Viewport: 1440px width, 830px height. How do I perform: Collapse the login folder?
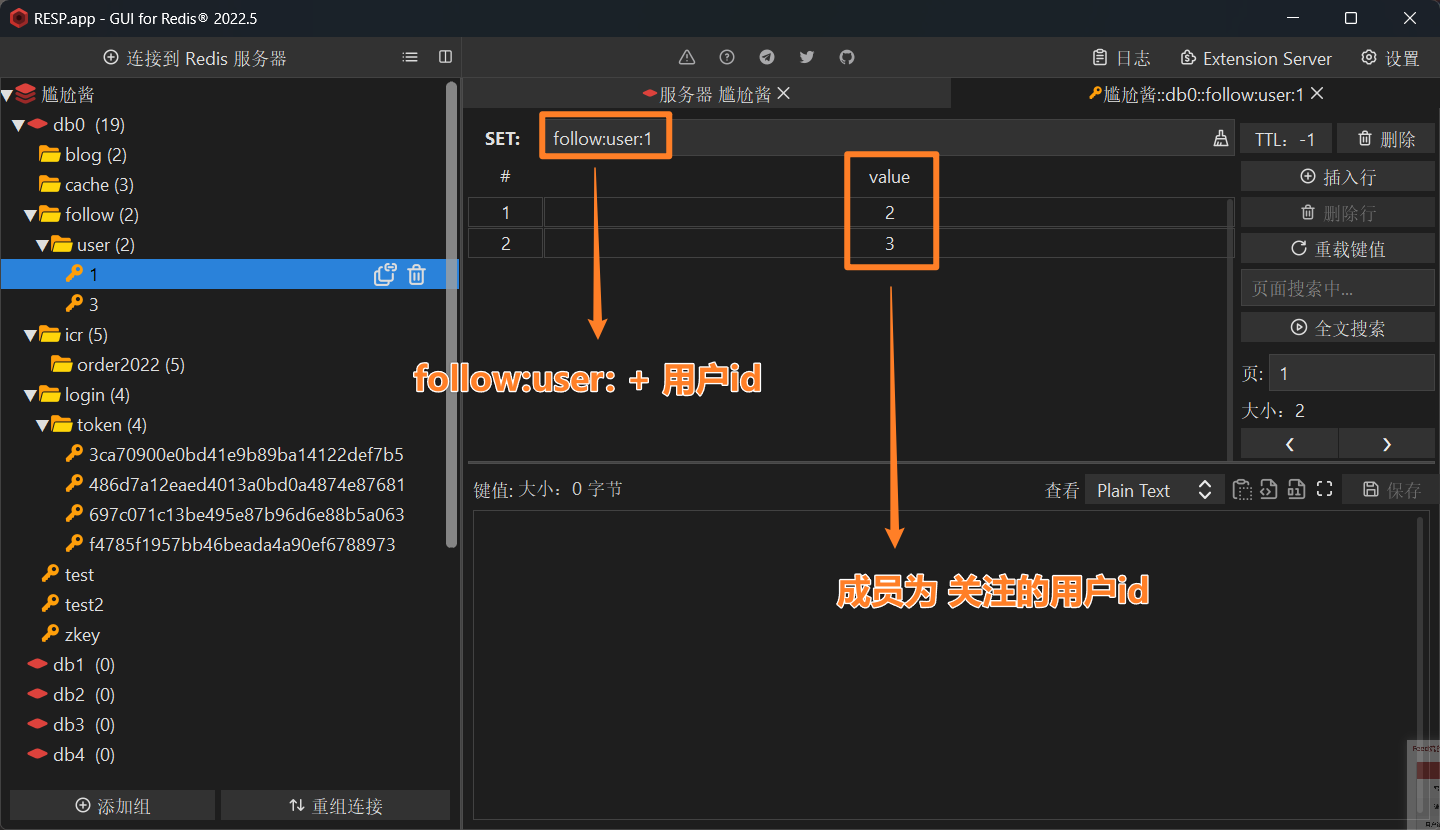(x=31, y=395)
